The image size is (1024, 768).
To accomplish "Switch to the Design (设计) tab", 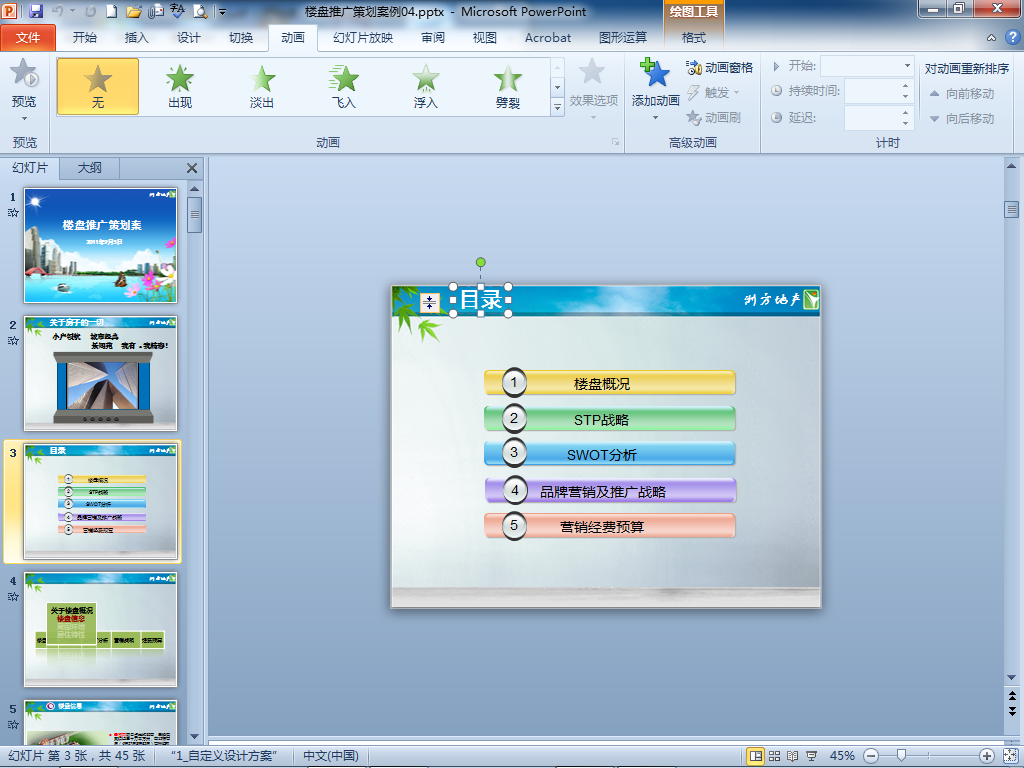I will (189, 37).
